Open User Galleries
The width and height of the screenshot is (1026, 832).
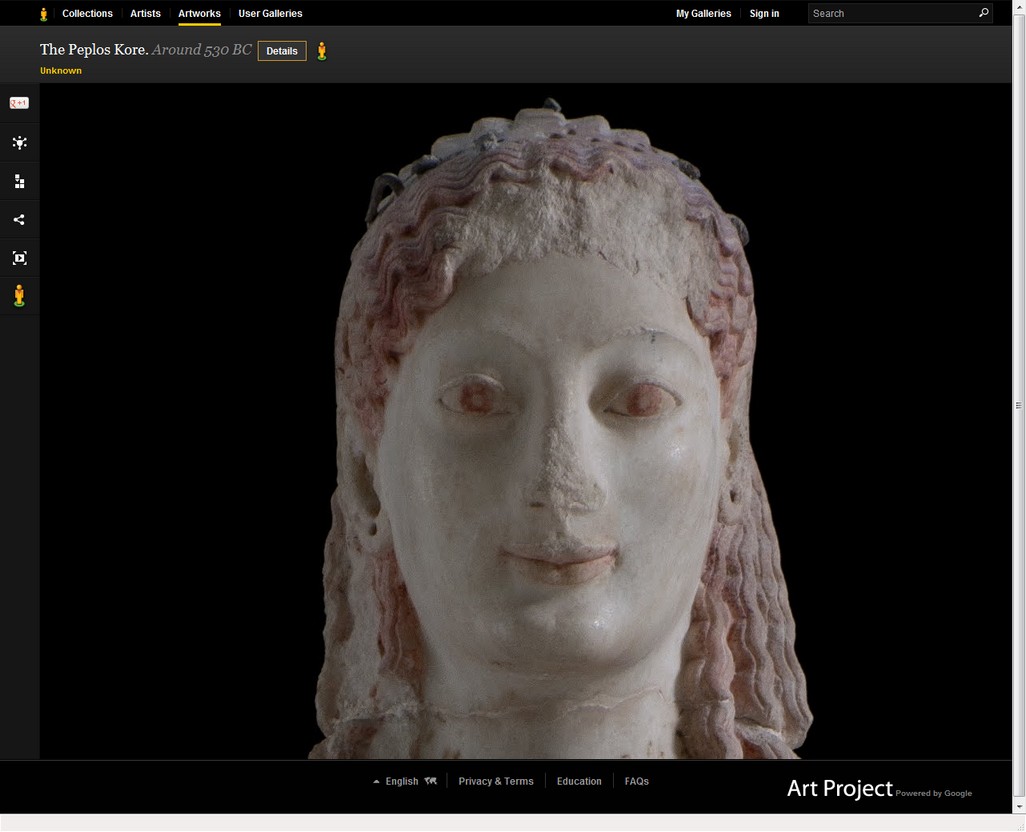point(270,13)
